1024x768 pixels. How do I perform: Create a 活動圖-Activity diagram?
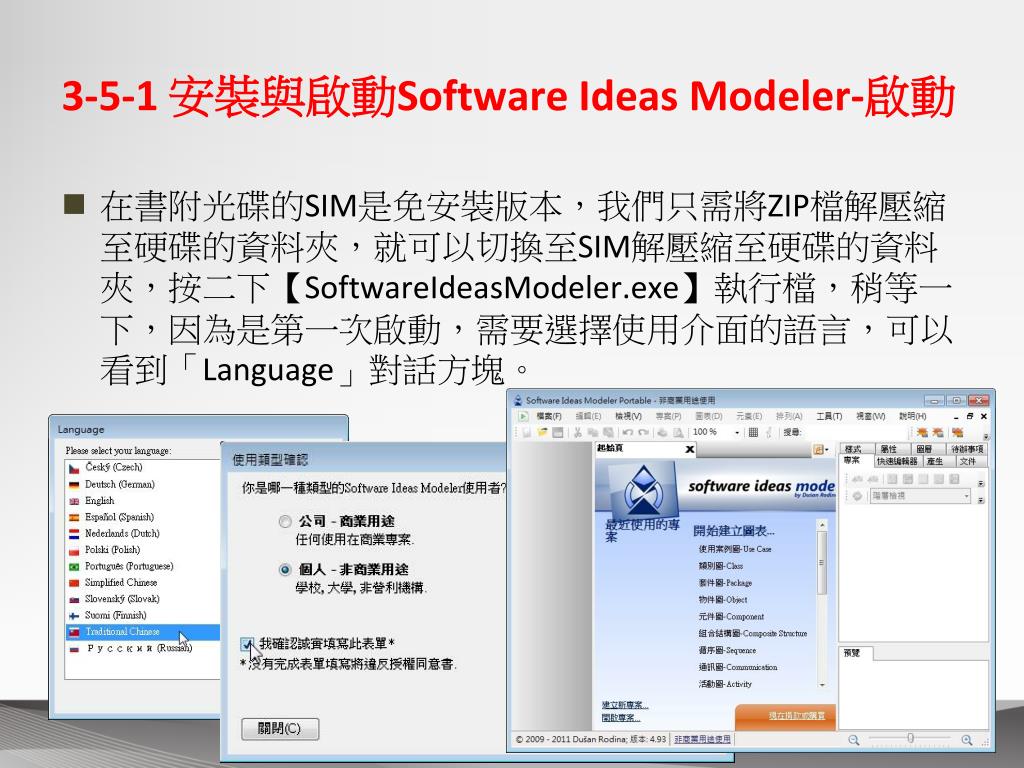pyautogui.click(x=725, y=684)
